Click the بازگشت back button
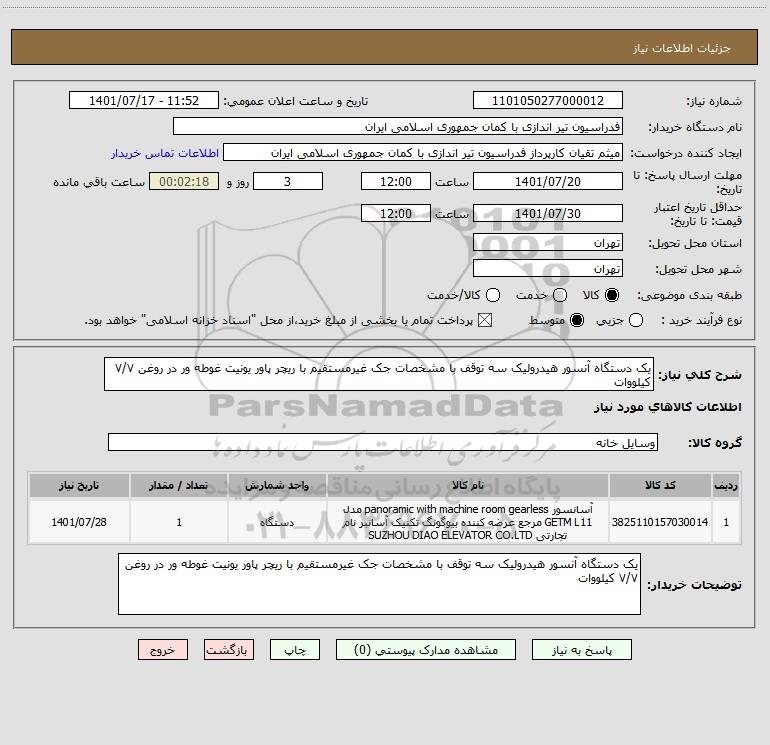Viewport: 770px width, 745px height. tap(229, 650)
